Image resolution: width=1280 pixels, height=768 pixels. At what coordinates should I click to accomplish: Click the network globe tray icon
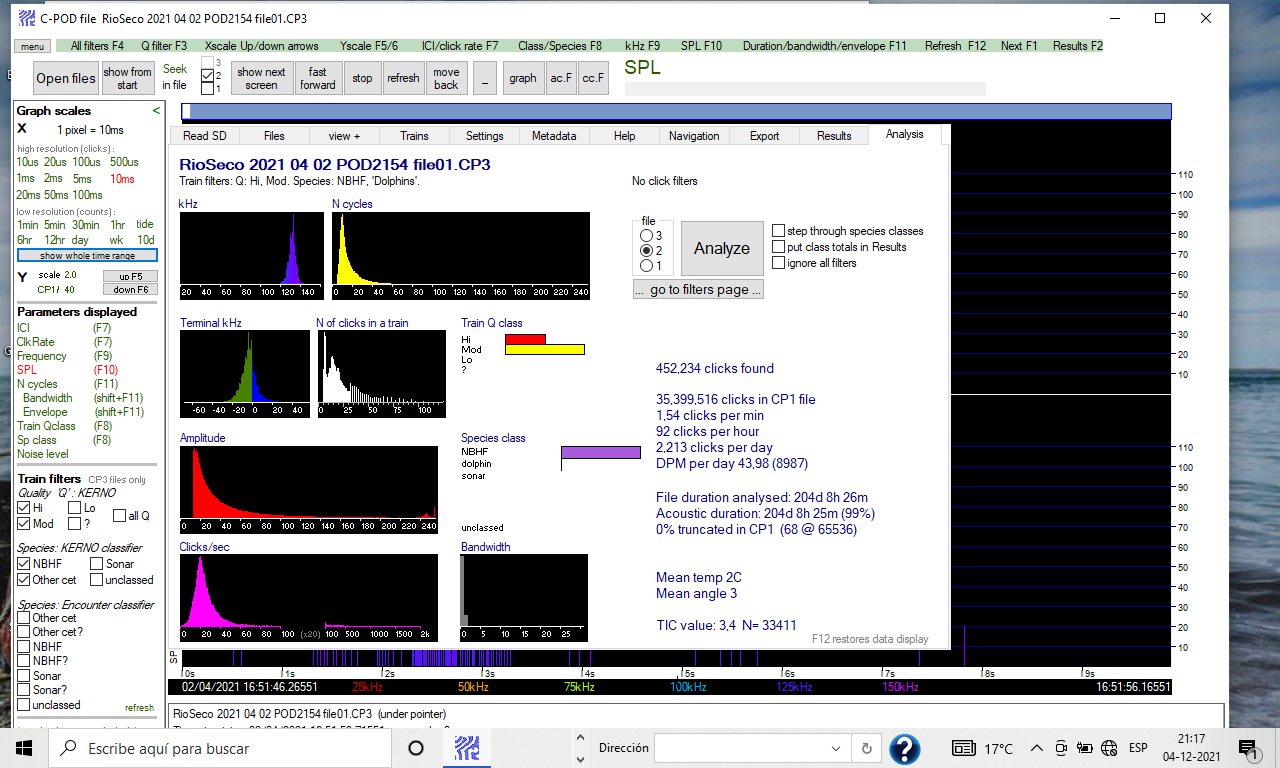(1109, 748)
